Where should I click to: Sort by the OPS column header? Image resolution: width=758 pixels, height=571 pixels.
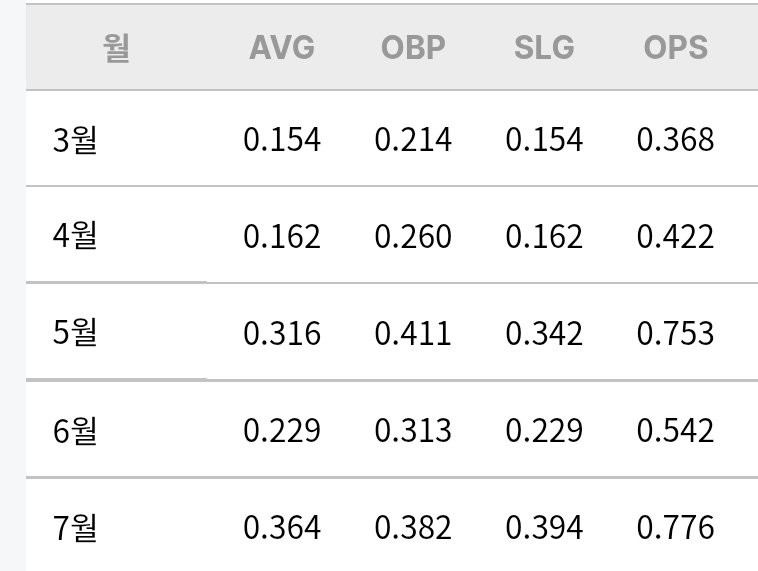pos(676,47)
